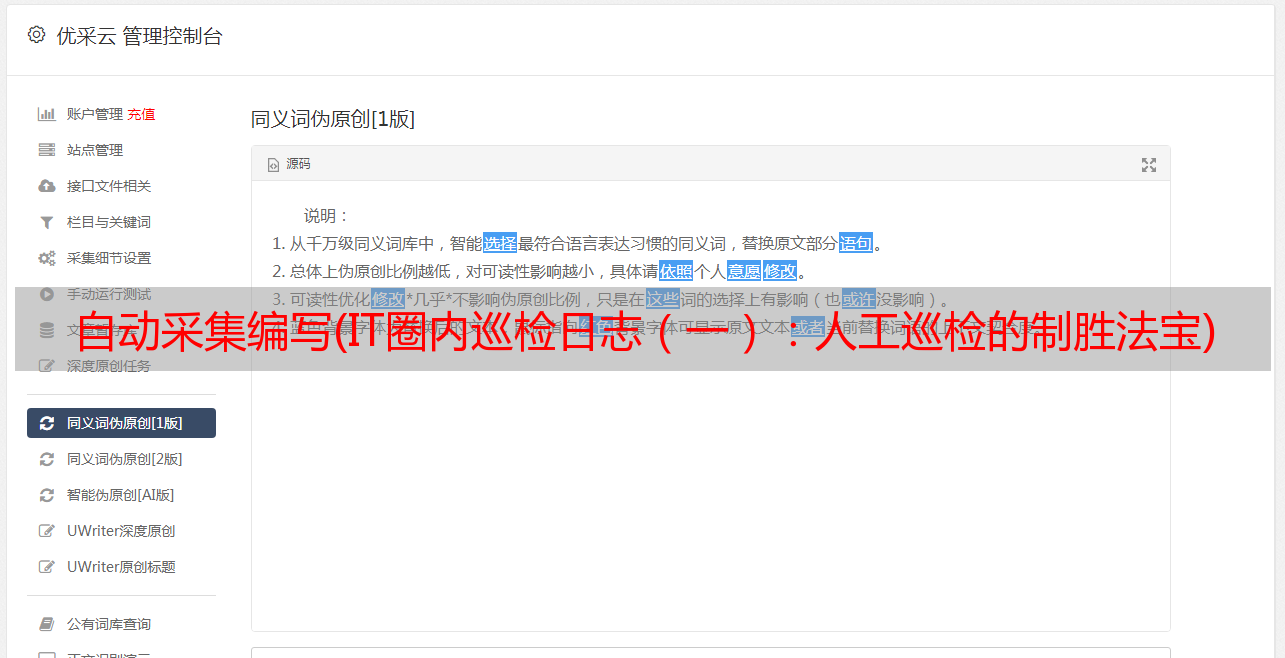This screenshot has height=658, width=1285.
Task: Click the gear icon beside 优采云 管理控制台
Action: tap(37, 35)
